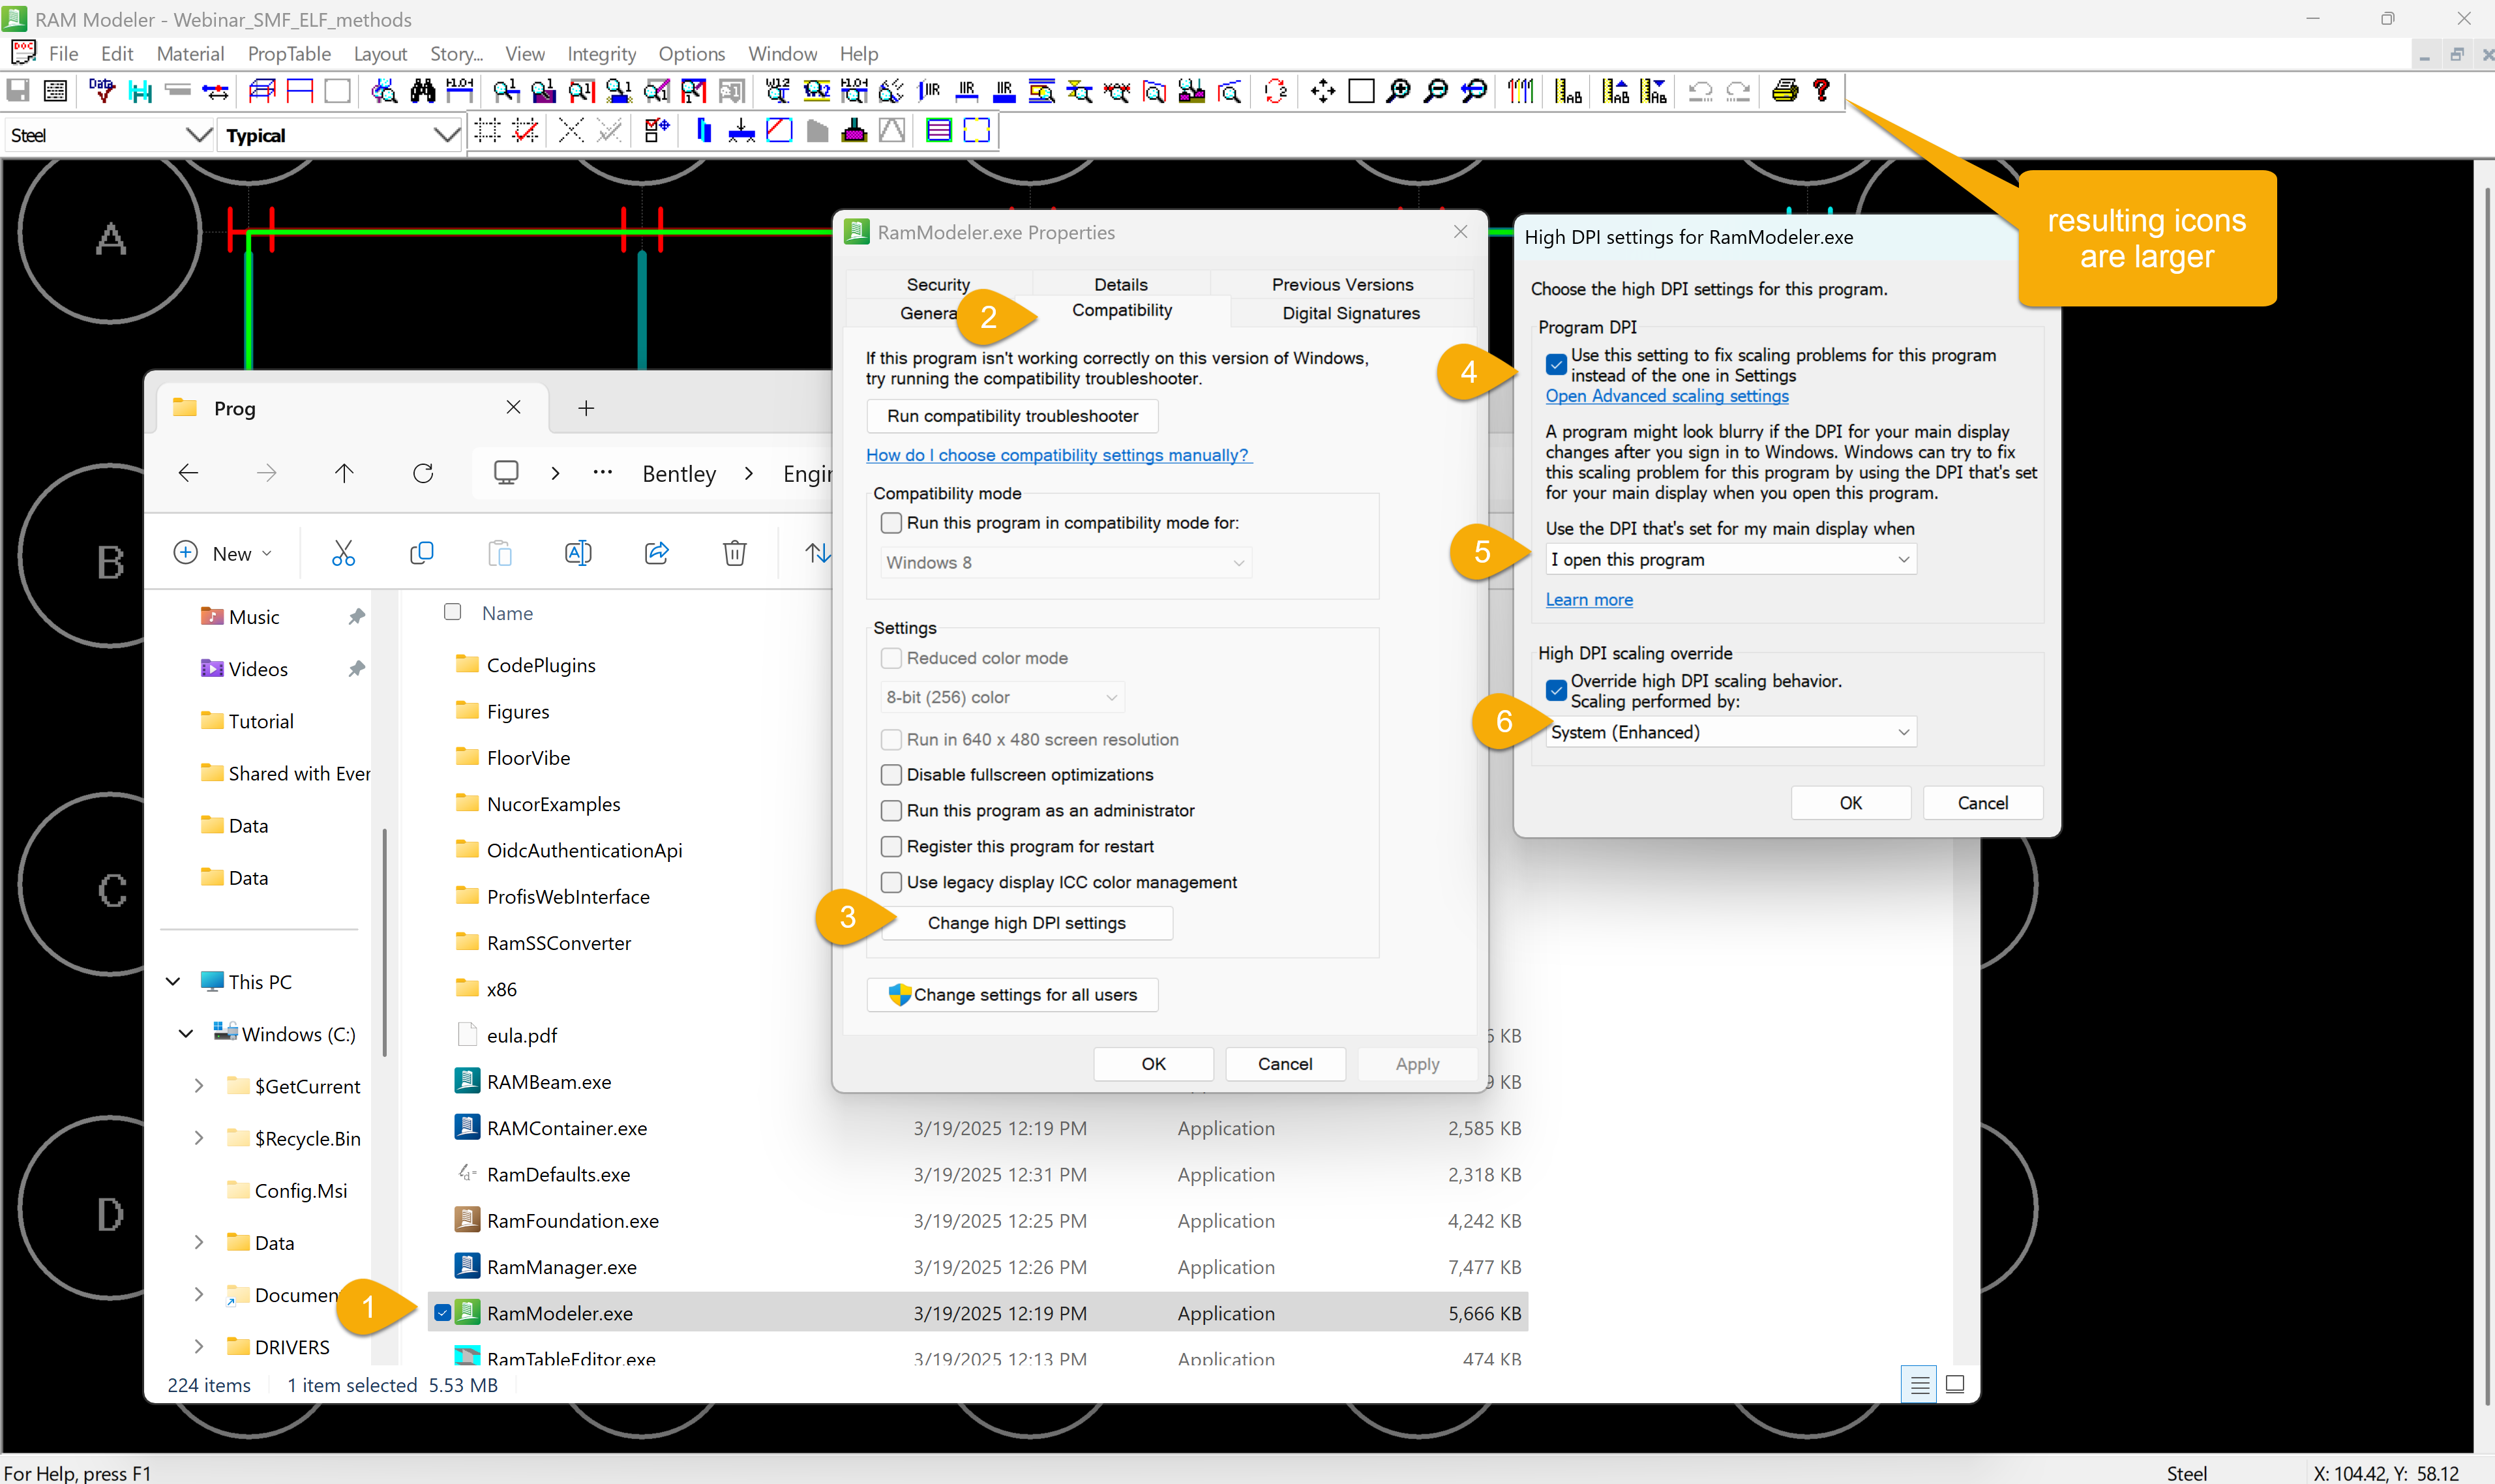Click the Save icon in RAM Modeler toolbar
The image size is (2495, 1484).
tap(18, 91)
